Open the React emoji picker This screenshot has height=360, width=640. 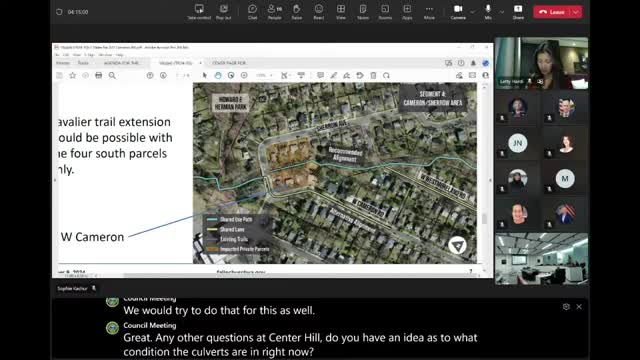319,12
